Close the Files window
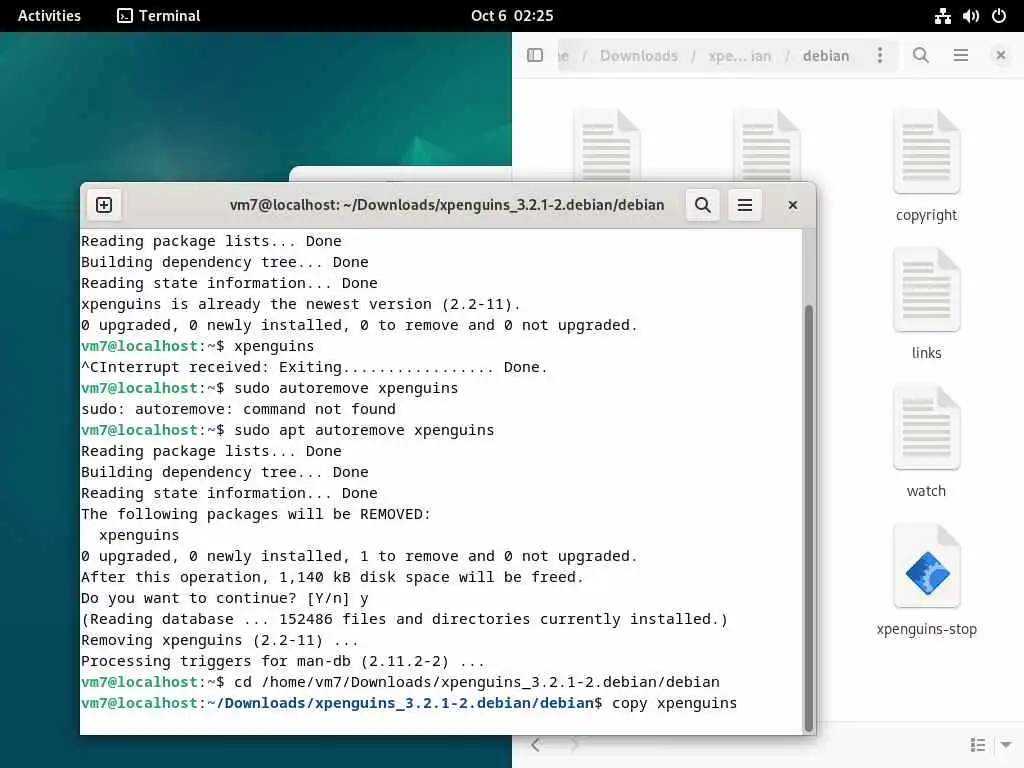The width and height of the screenshot is (1024, 768). (x=1000, y=55)
